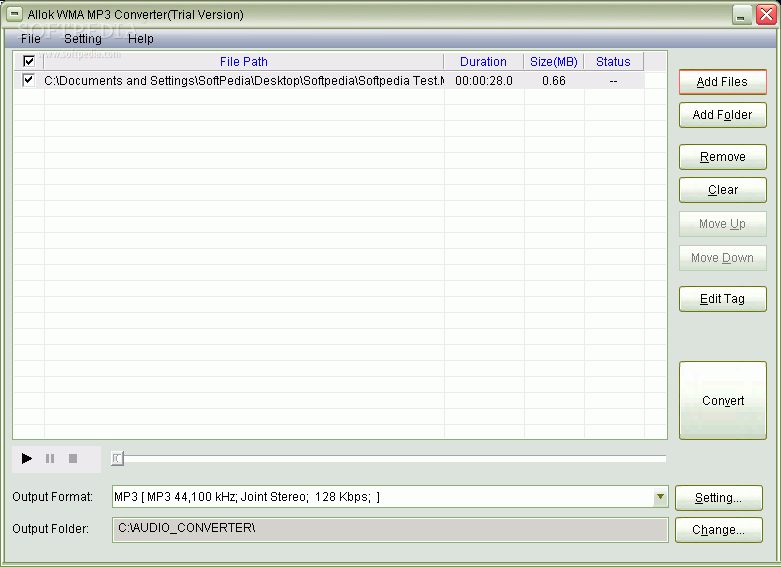Click the Add Files button

(722, 82)
